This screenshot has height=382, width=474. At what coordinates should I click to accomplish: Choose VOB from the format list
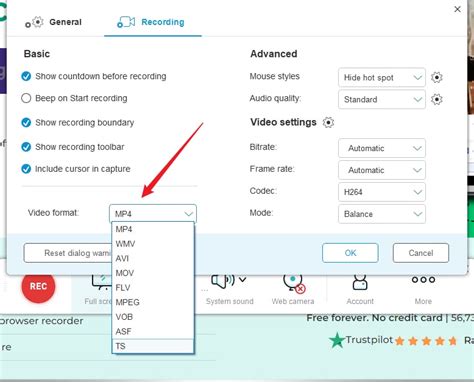(x=153, y=317)
